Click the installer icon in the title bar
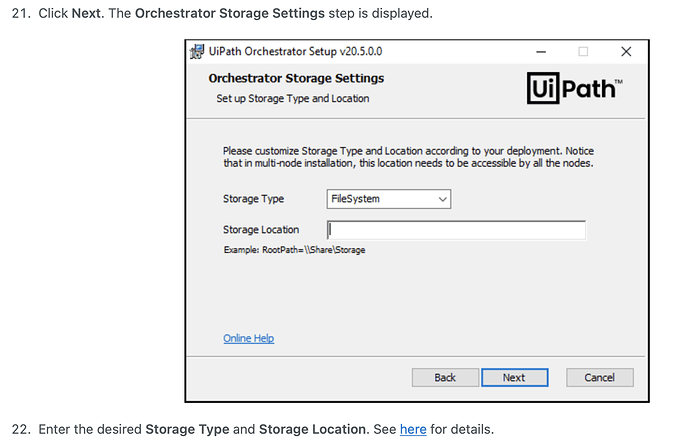The image size is (690, 445). click(x=196, y=51)
